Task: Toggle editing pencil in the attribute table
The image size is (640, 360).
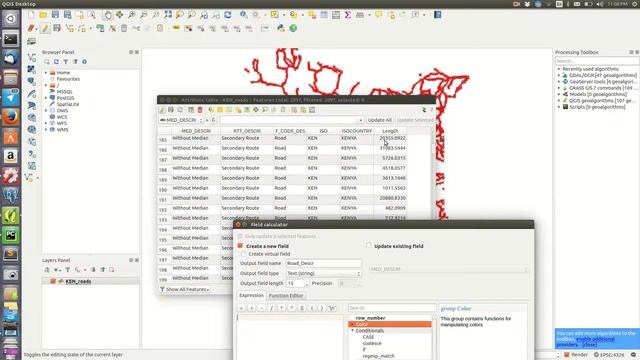Action: (162, 110)
